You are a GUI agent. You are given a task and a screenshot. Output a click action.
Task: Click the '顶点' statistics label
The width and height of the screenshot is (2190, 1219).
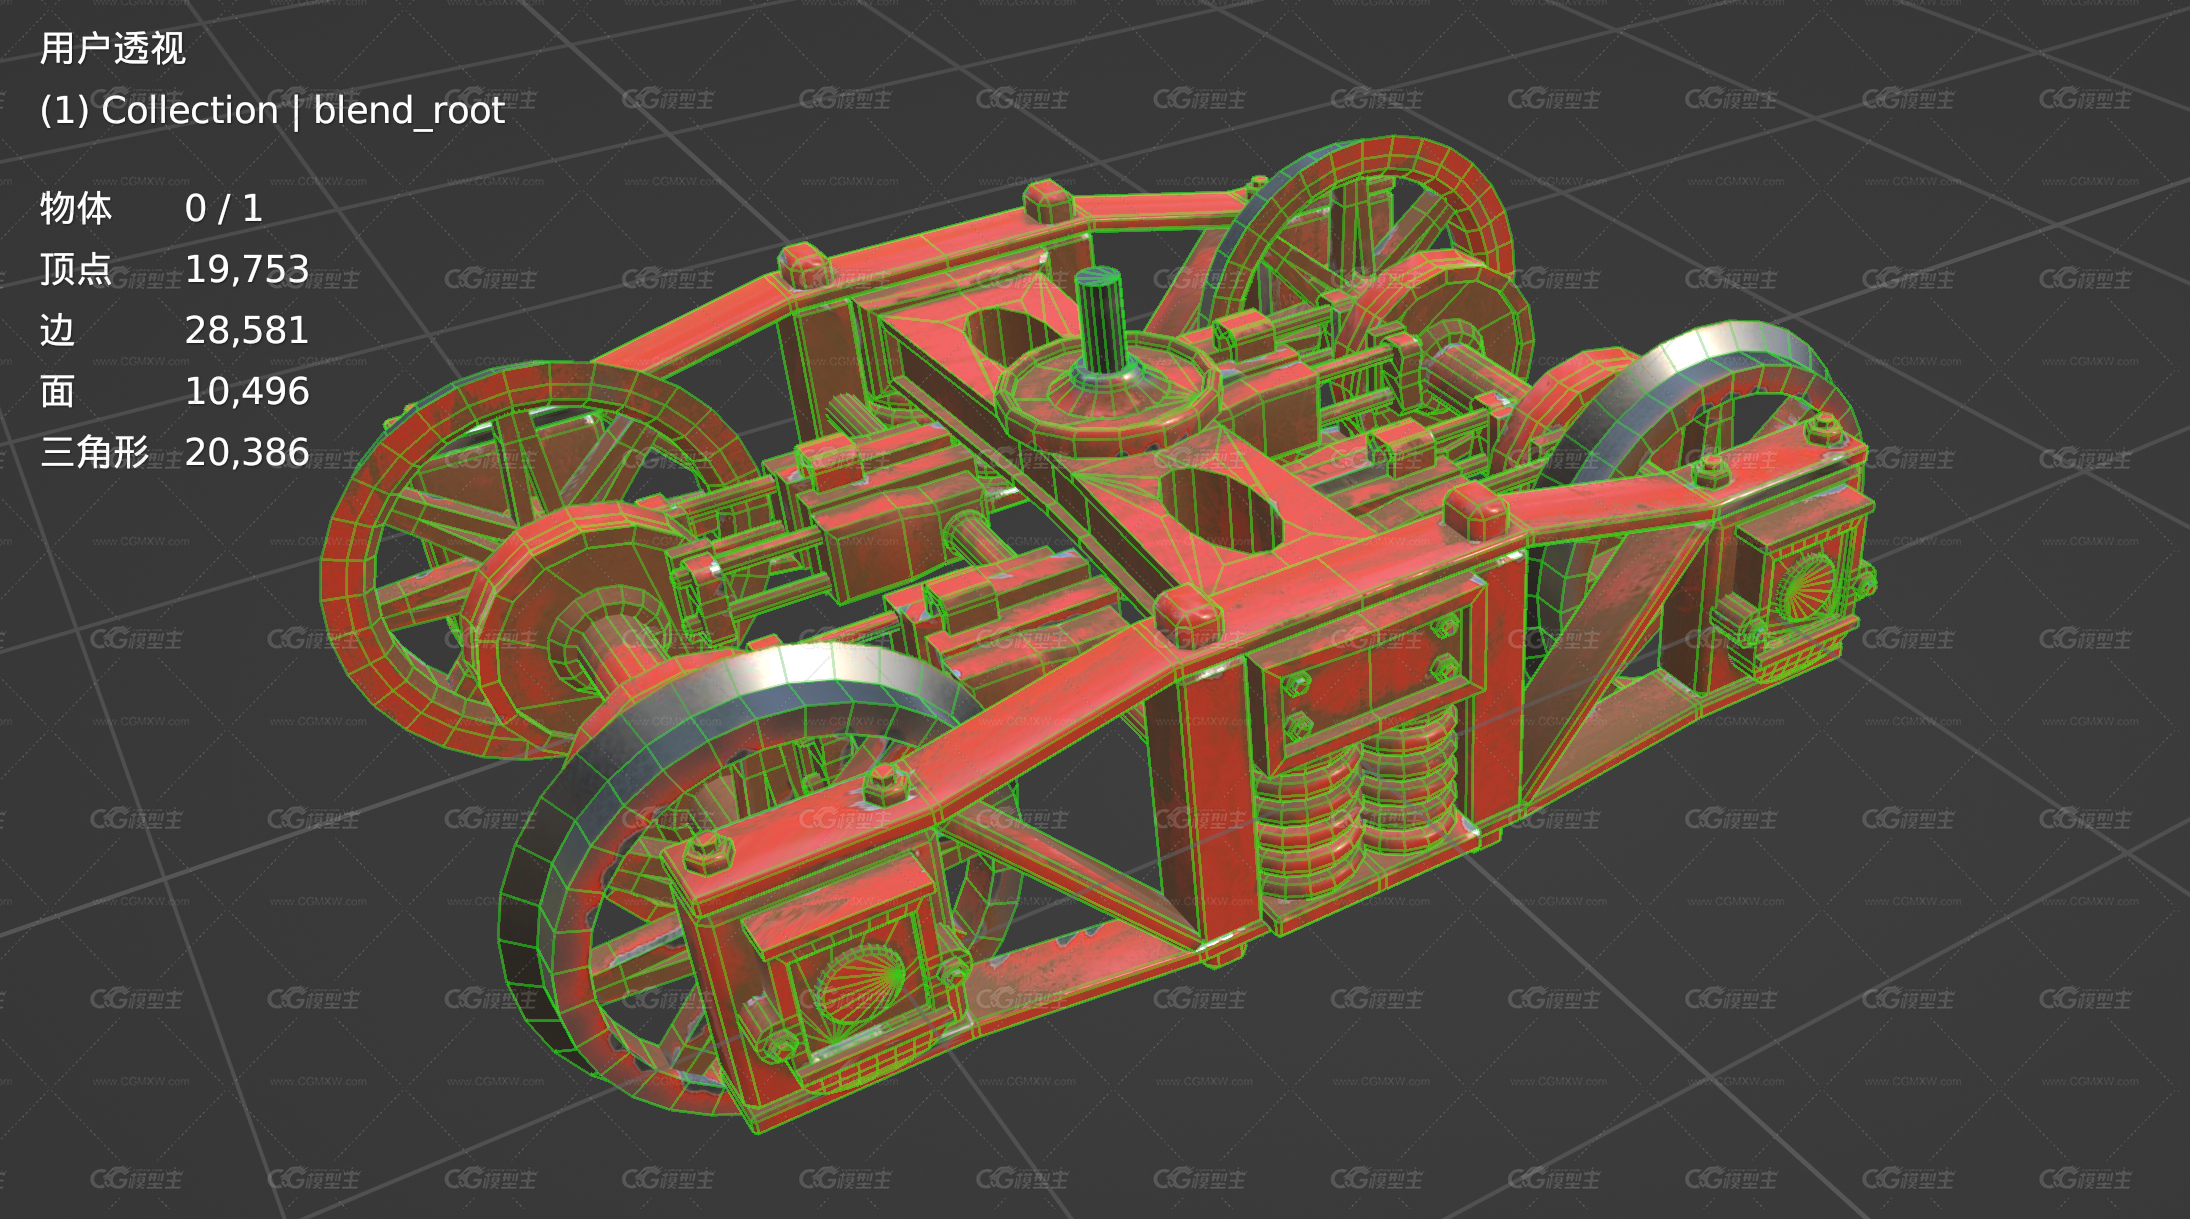point(76,269)
